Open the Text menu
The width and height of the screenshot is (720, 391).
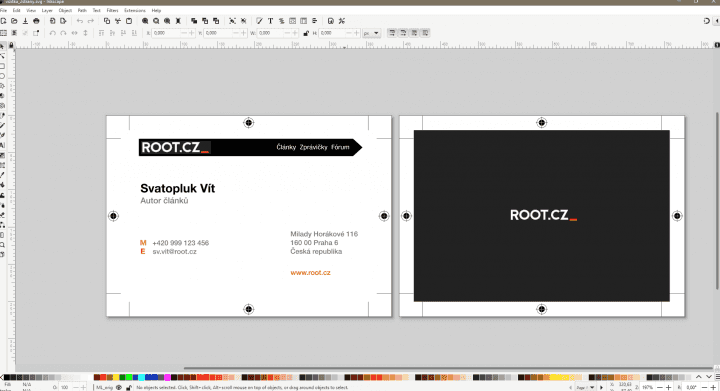click(x=96, y=10)
